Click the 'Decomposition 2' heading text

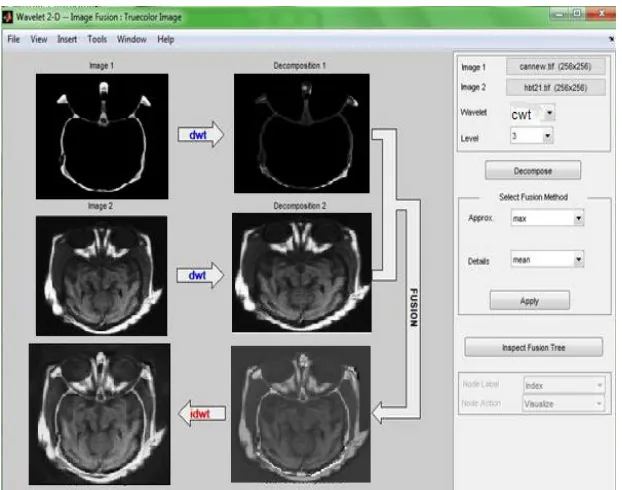tap(299, 206)
